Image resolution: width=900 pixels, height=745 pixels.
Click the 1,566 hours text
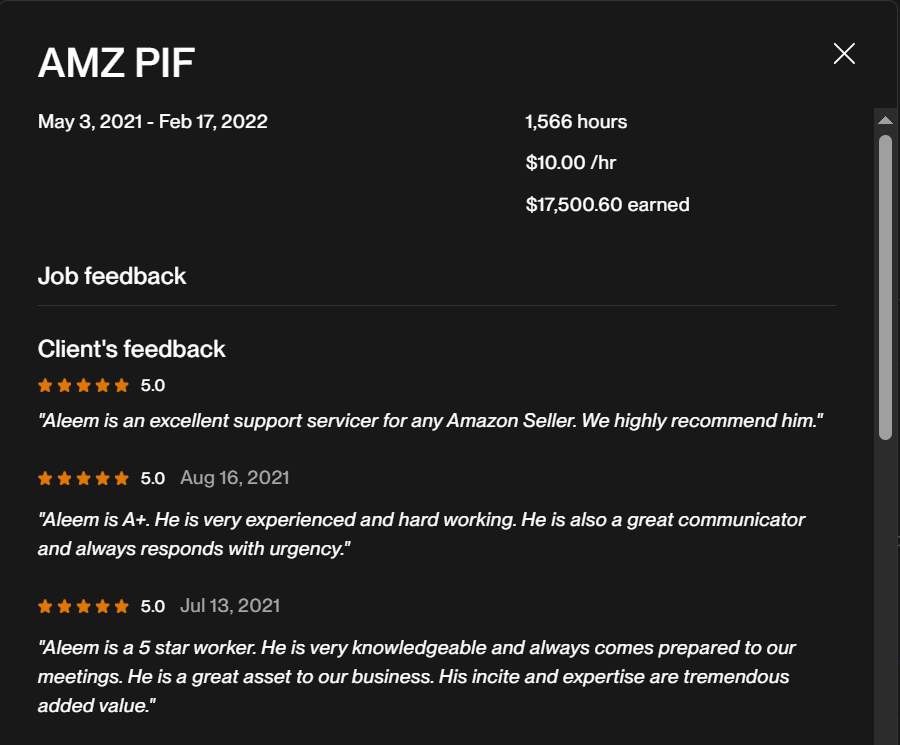tap(576, 122)
